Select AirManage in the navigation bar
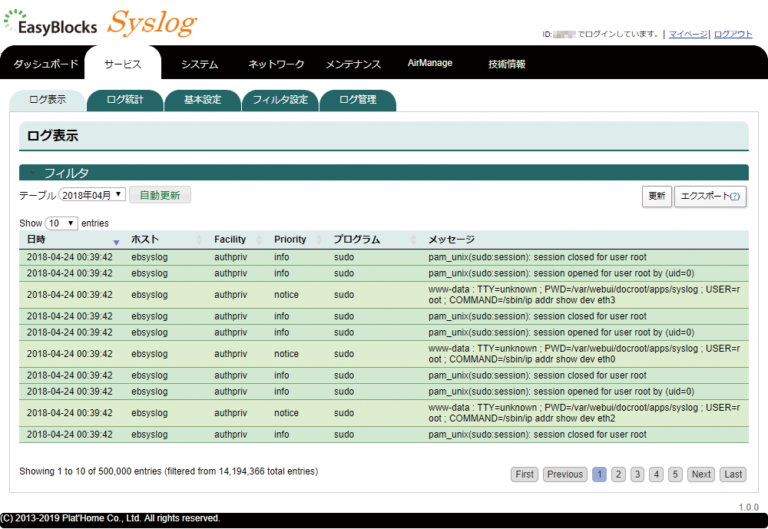 click(x=430, y=63)
